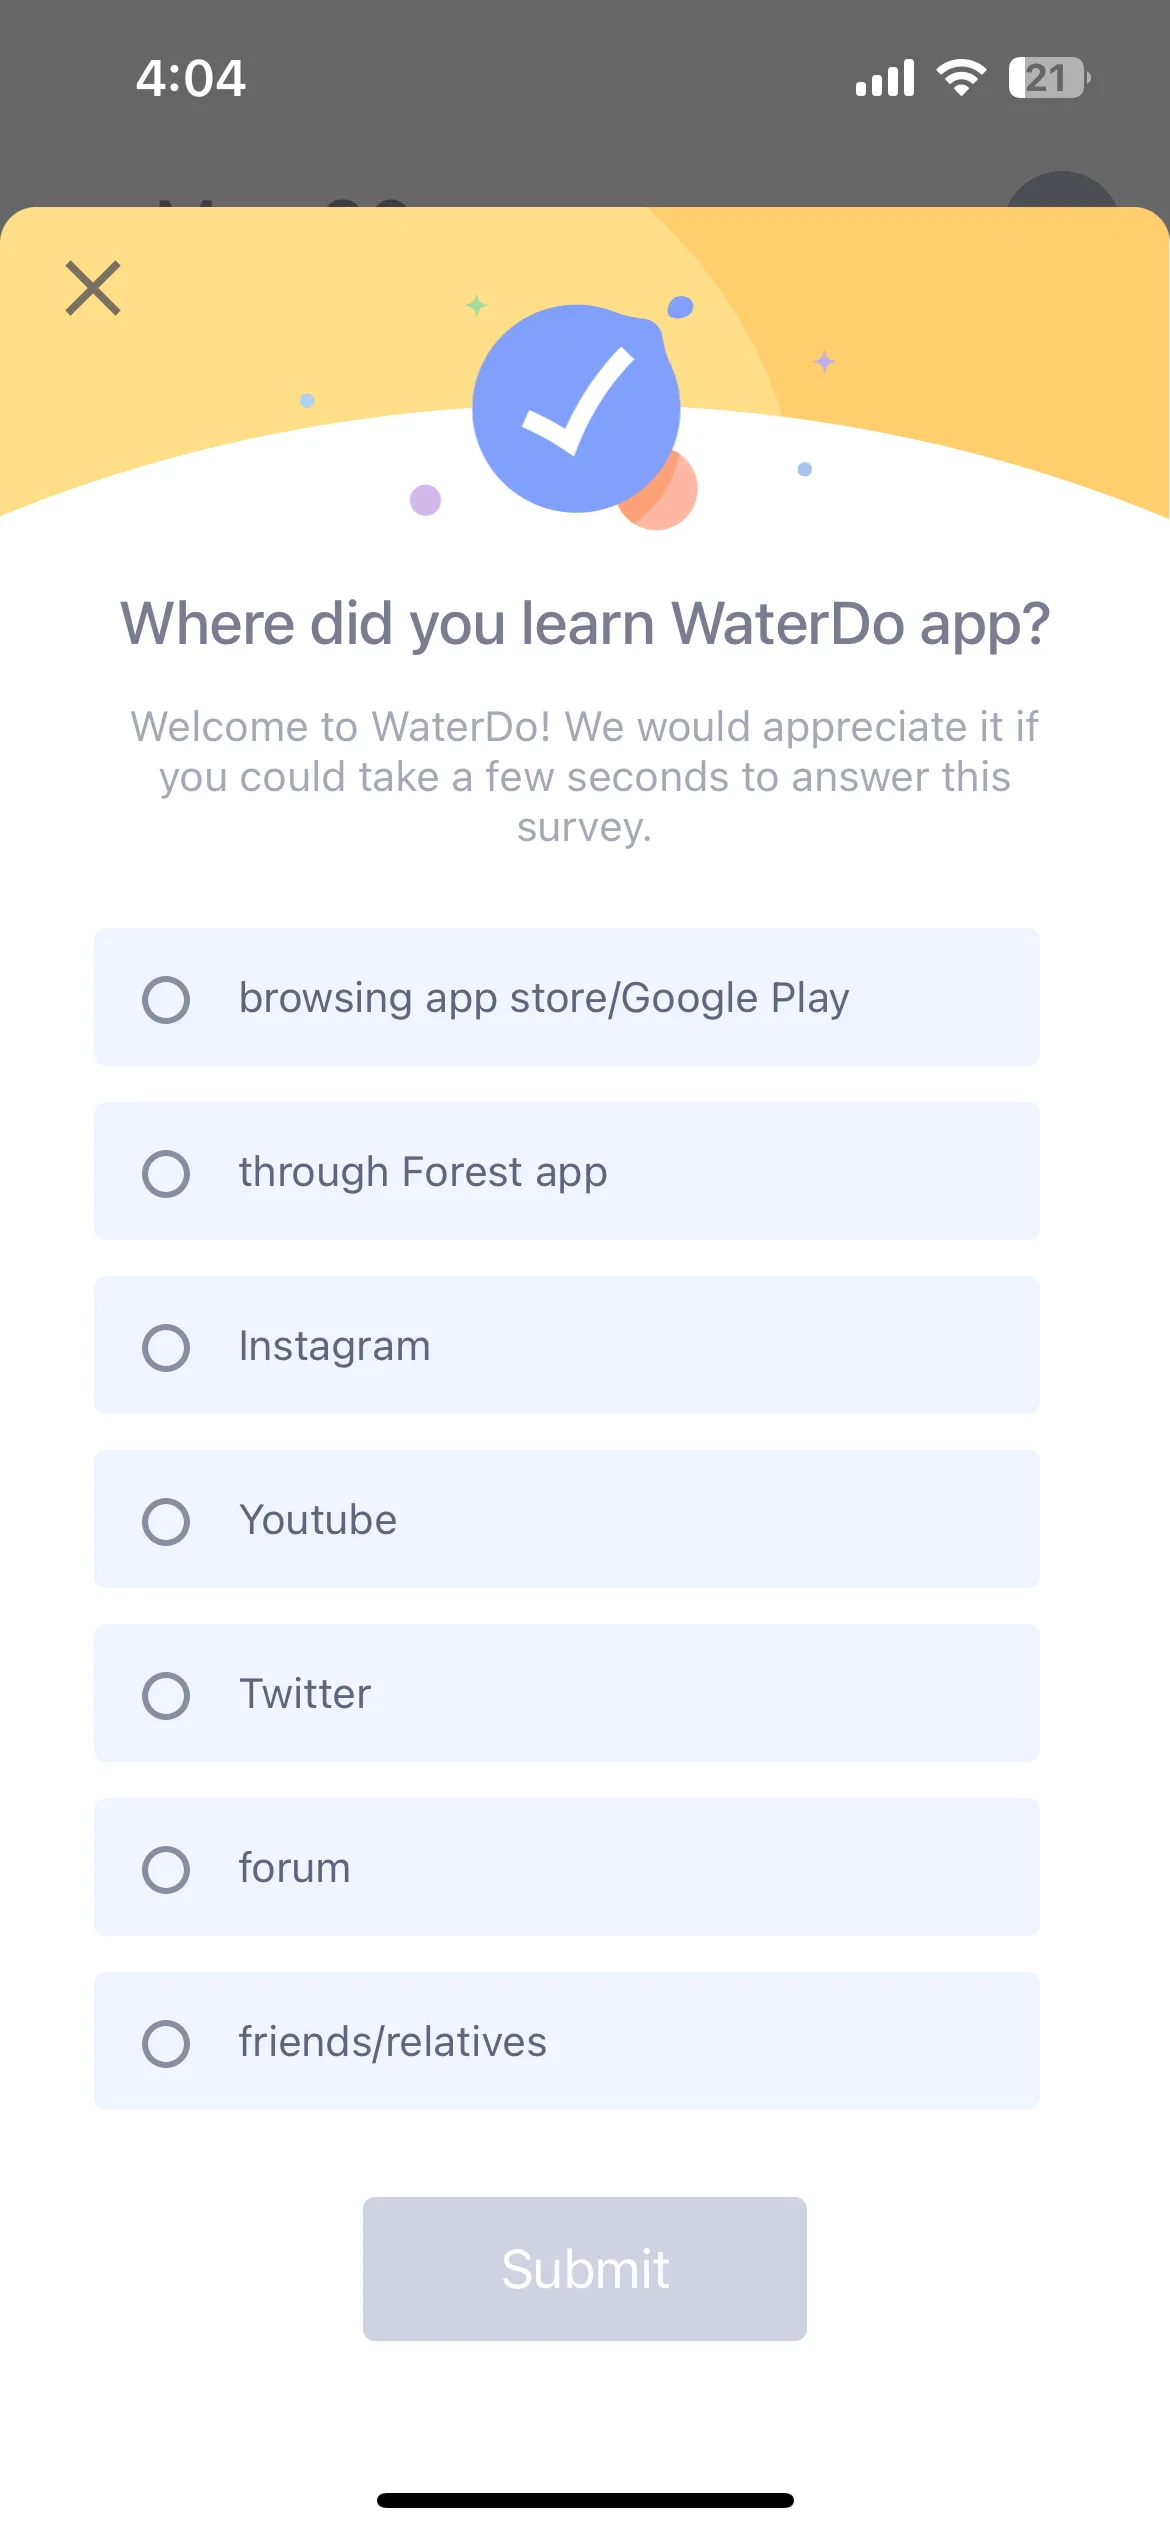Select the browsing app store/Google Play radio button

click(x=166, y=999)
